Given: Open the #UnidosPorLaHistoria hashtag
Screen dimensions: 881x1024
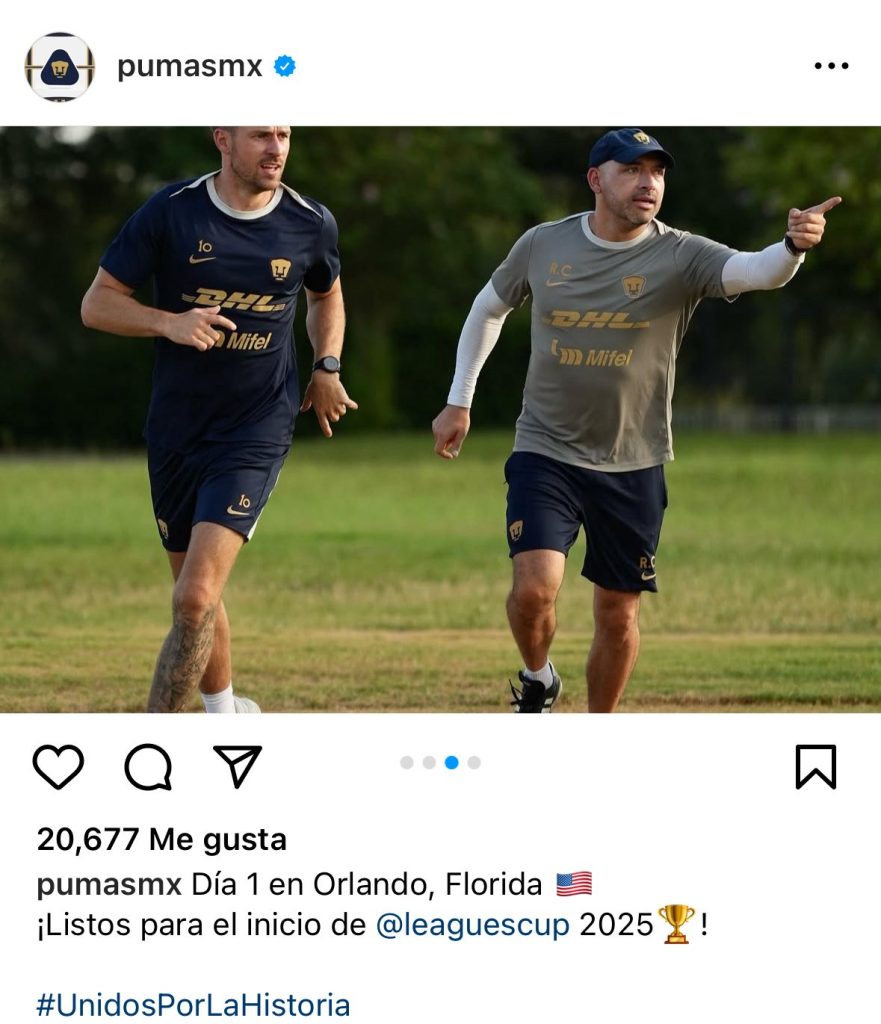Looking at the screenshot, I should 193,1004.
